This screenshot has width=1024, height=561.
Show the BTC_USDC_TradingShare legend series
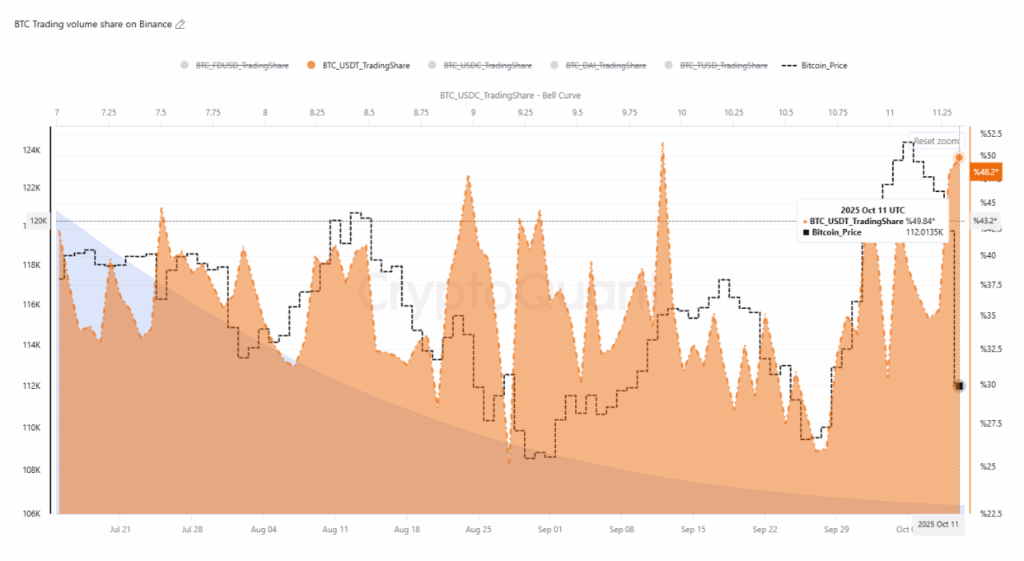pos(488,66)
